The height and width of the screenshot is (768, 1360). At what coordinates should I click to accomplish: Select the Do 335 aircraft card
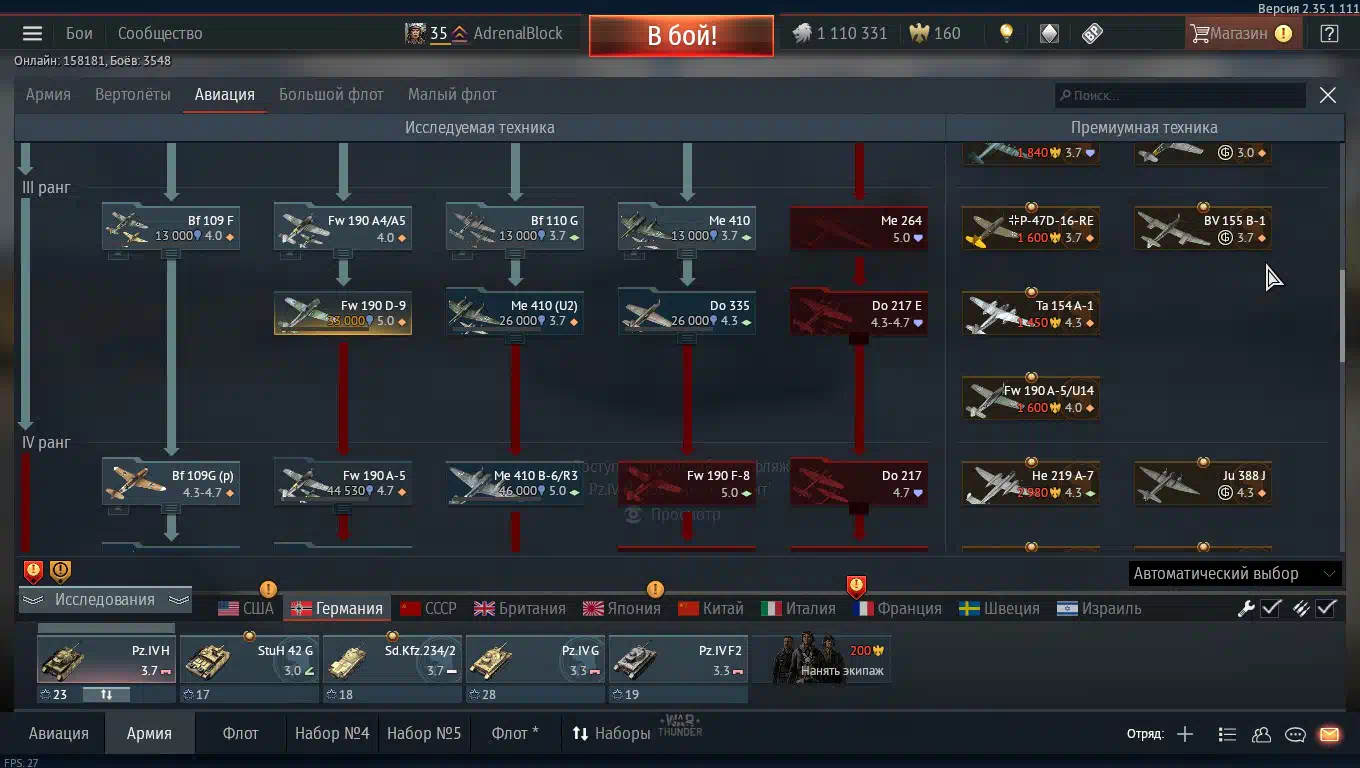[687, 313]
